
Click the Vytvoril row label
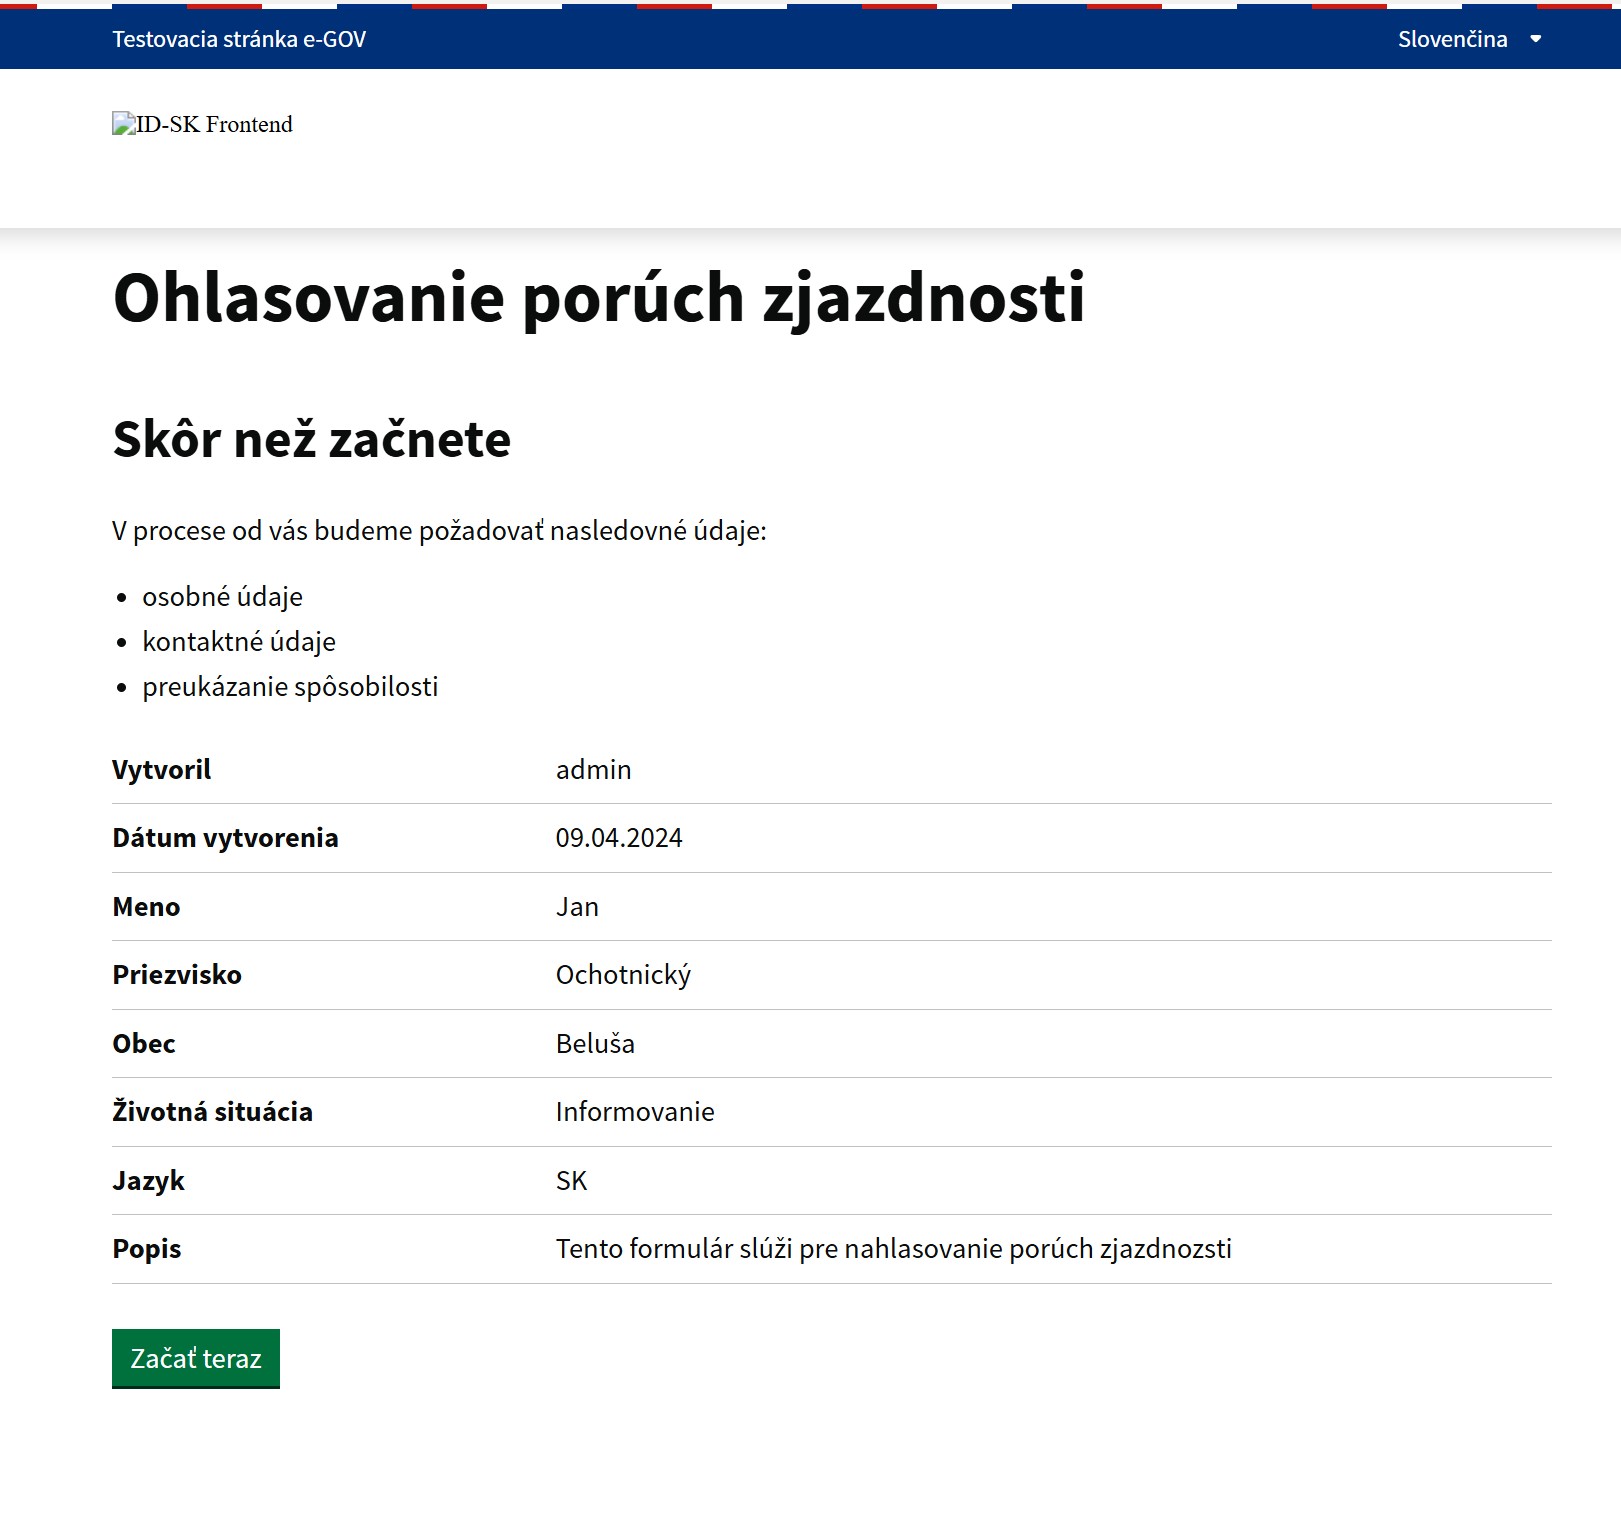(162, 770)
